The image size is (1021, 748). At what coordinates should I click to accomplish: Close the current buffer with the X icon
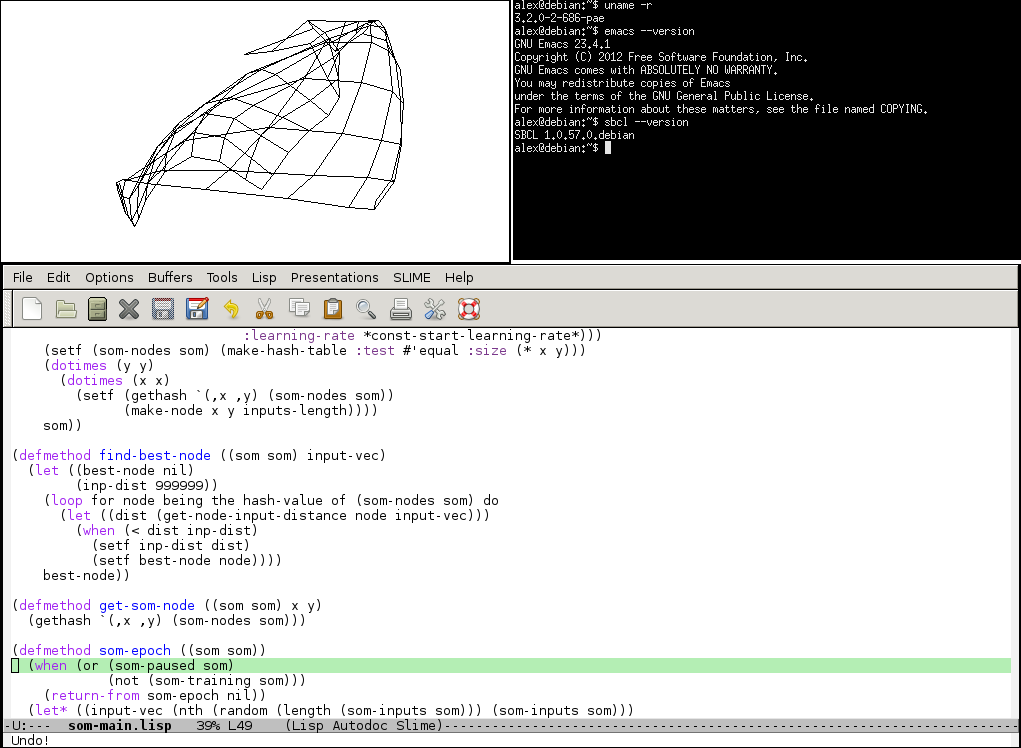click(129, 309)
